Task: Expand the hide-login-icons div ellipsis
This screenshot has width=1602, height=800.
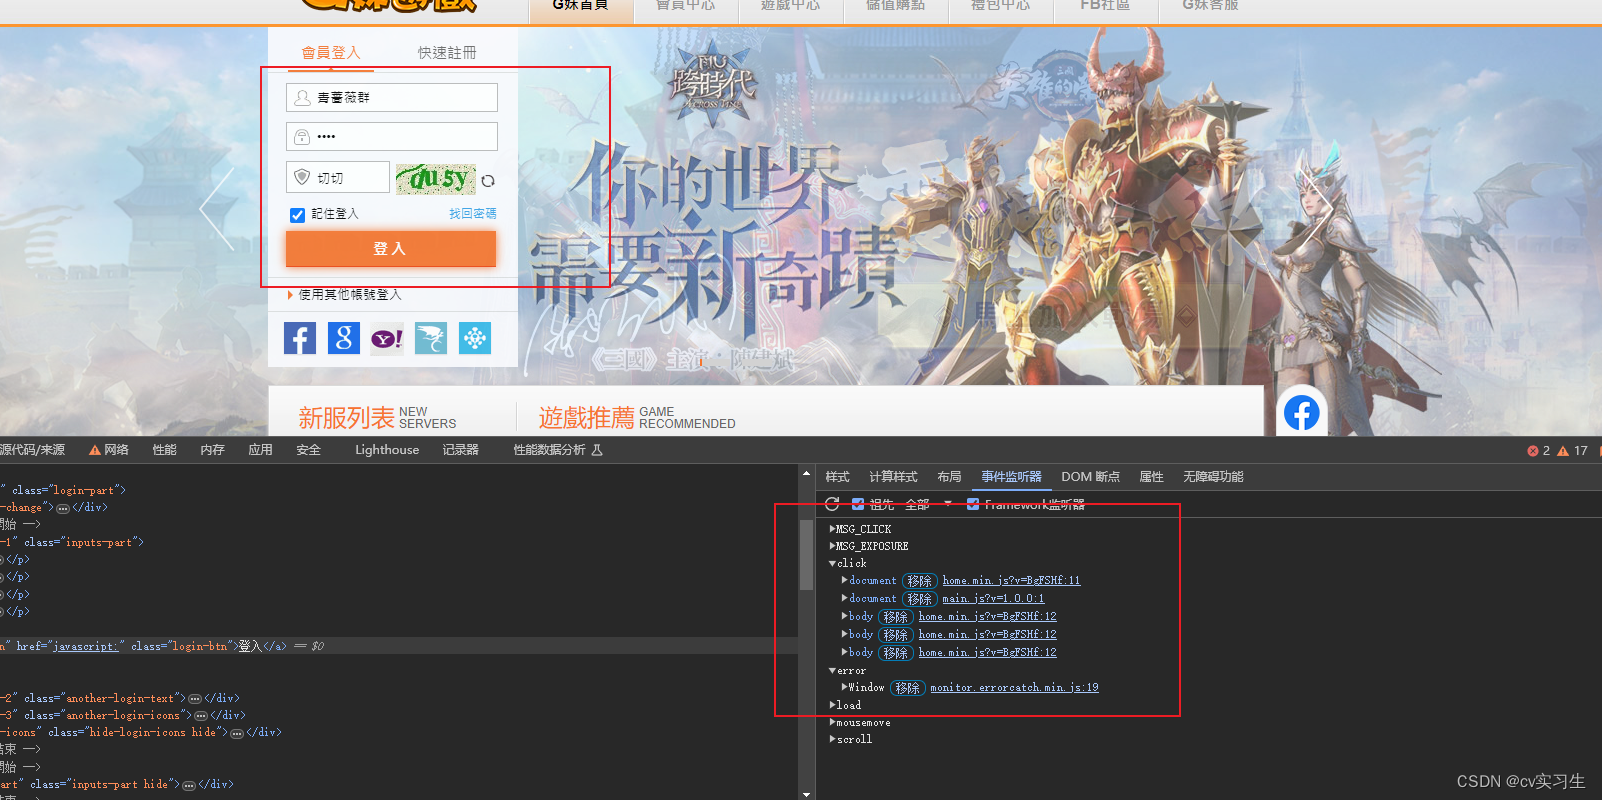Action: pyautogui.click(x=237, y=733)
